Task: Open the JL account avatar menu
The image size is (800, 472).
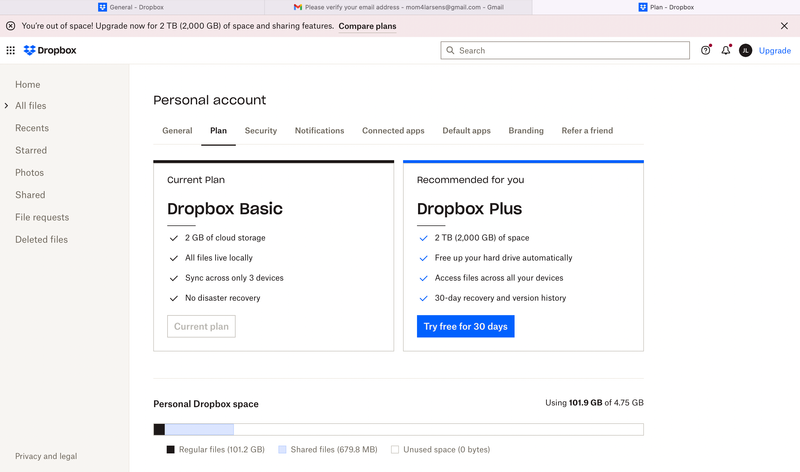Action: [745, 50]
